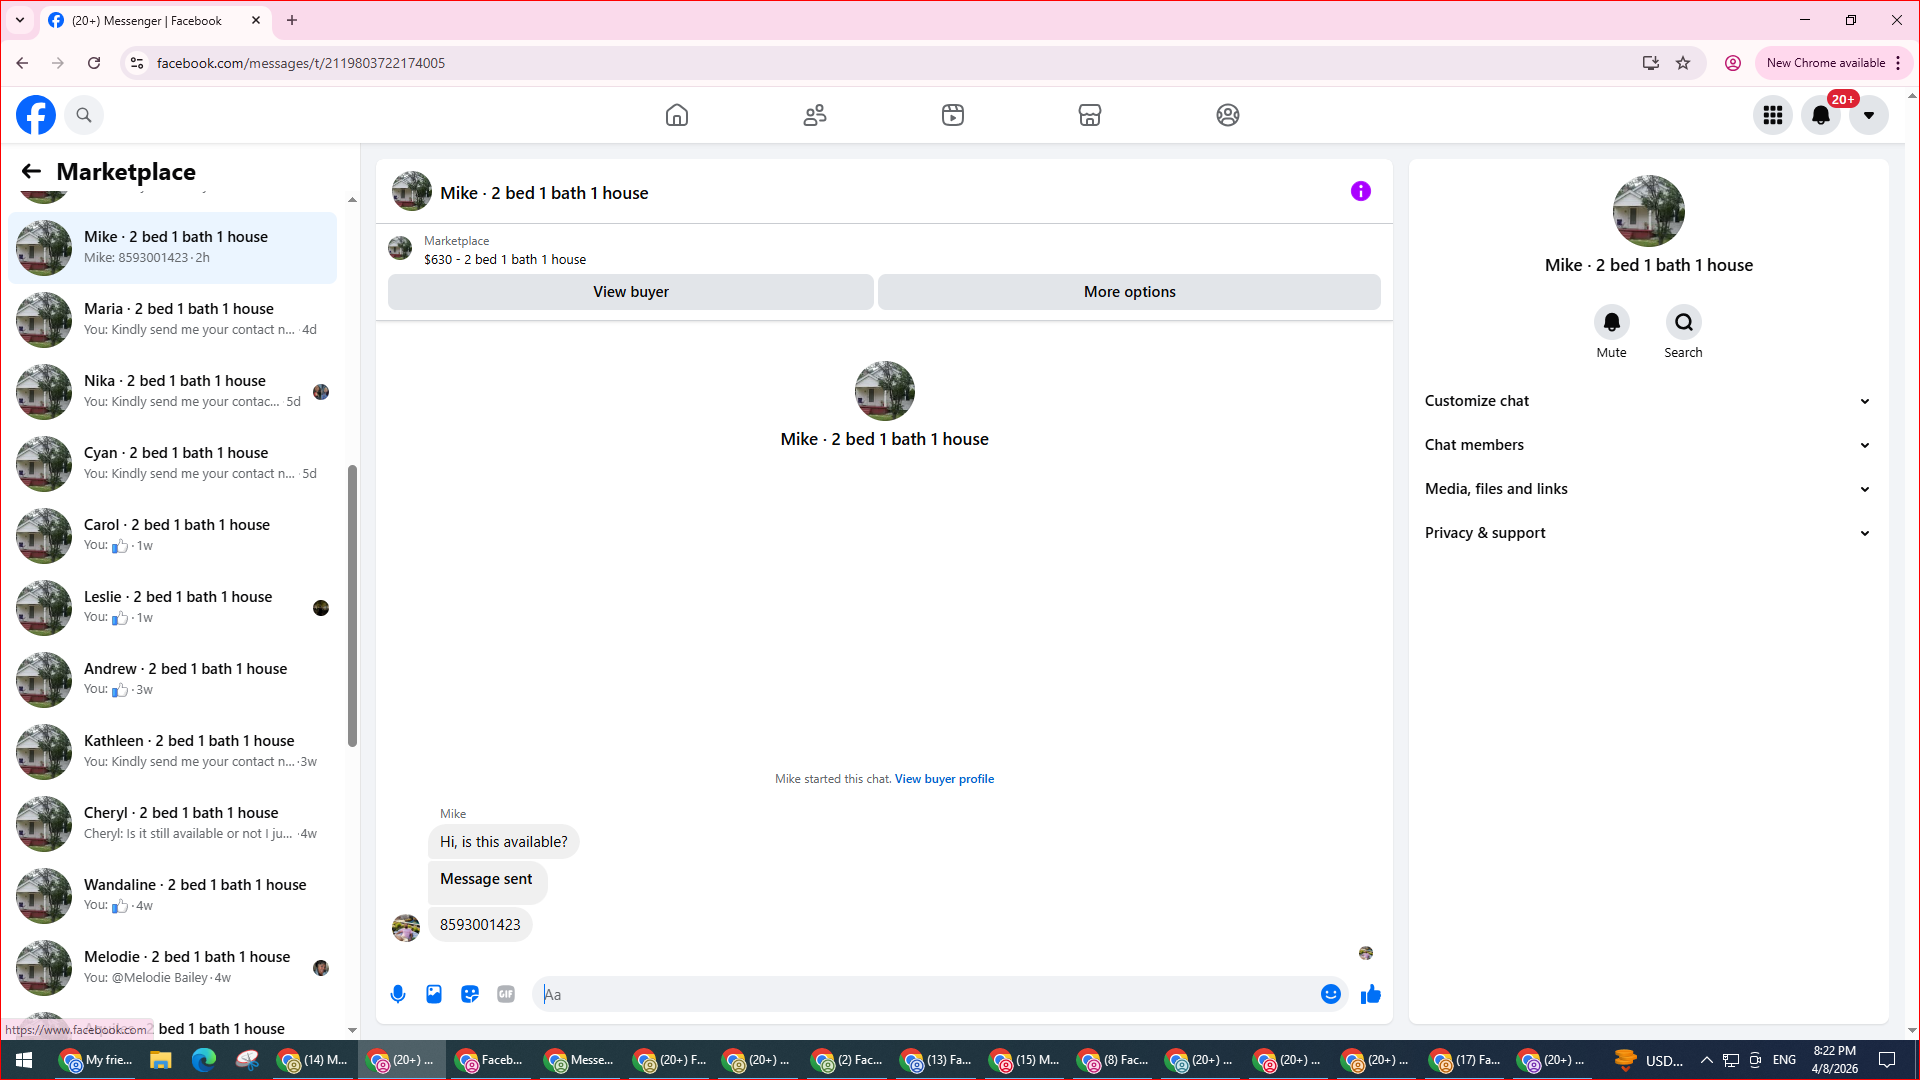Attach a photo using the image icon
Screen dimensions: 1920x1080
(434, 994)
